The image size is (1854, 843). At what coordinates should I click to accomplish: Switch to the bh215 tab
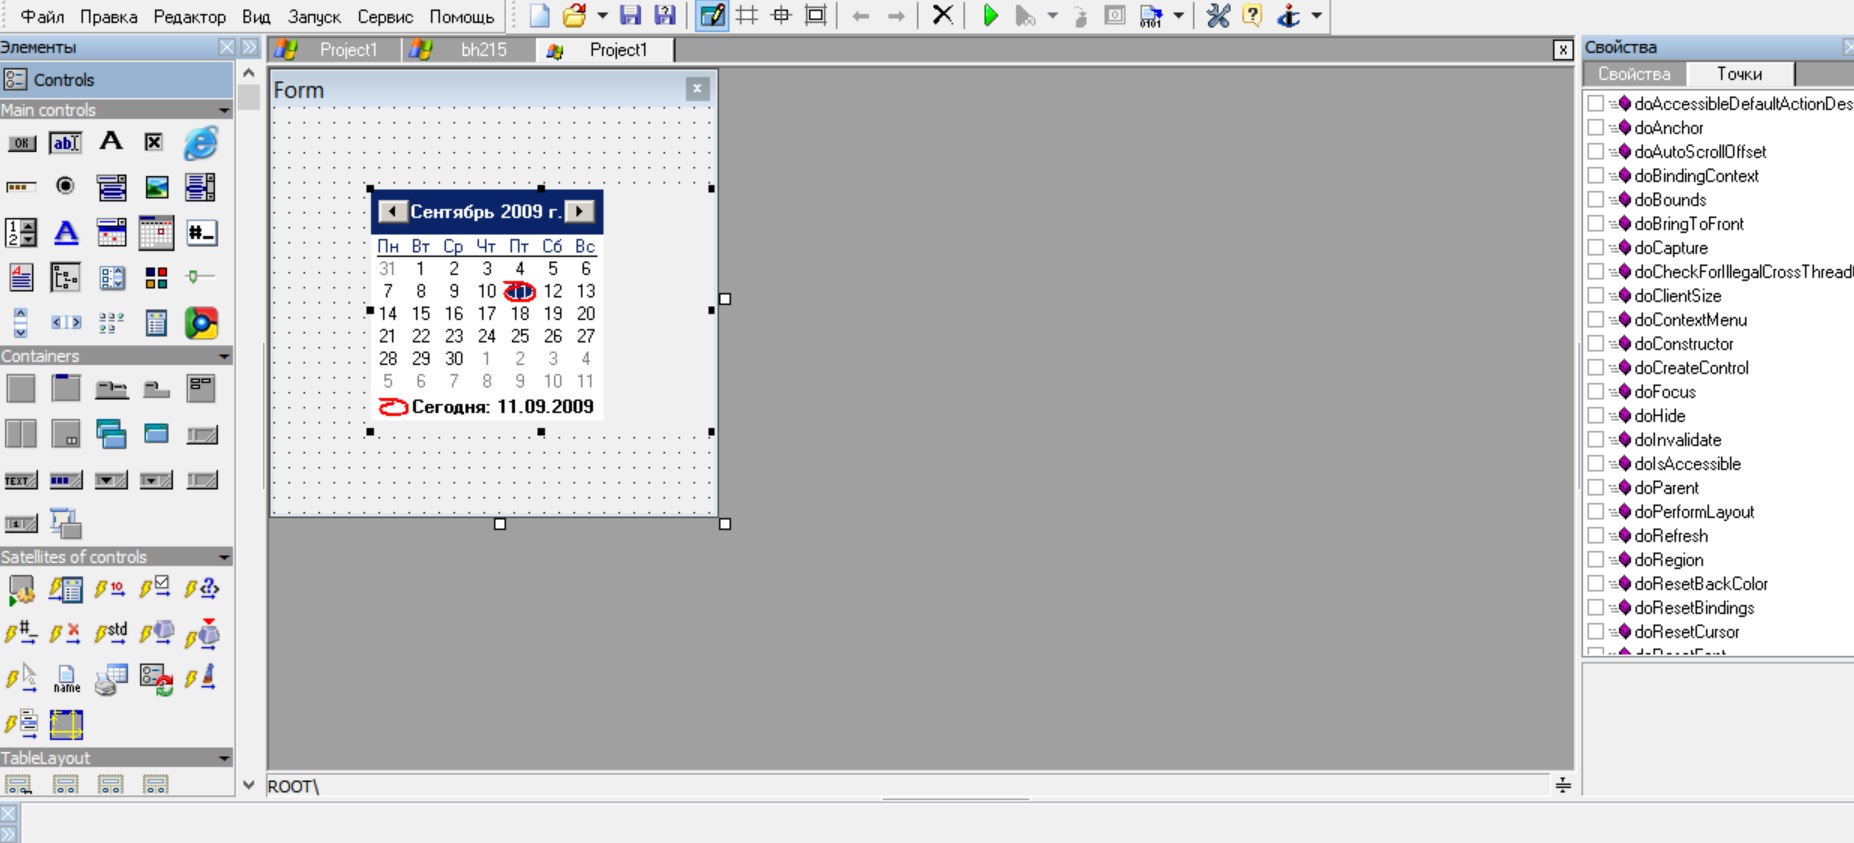[x=483, y=50]
